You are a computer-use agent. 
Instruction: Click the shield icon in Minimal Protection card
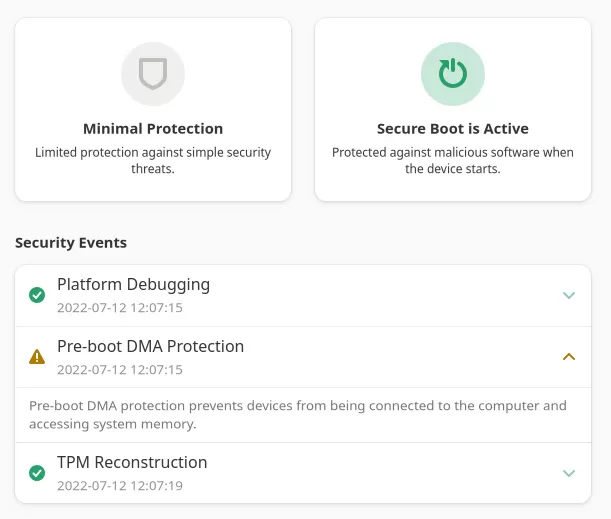153,74
